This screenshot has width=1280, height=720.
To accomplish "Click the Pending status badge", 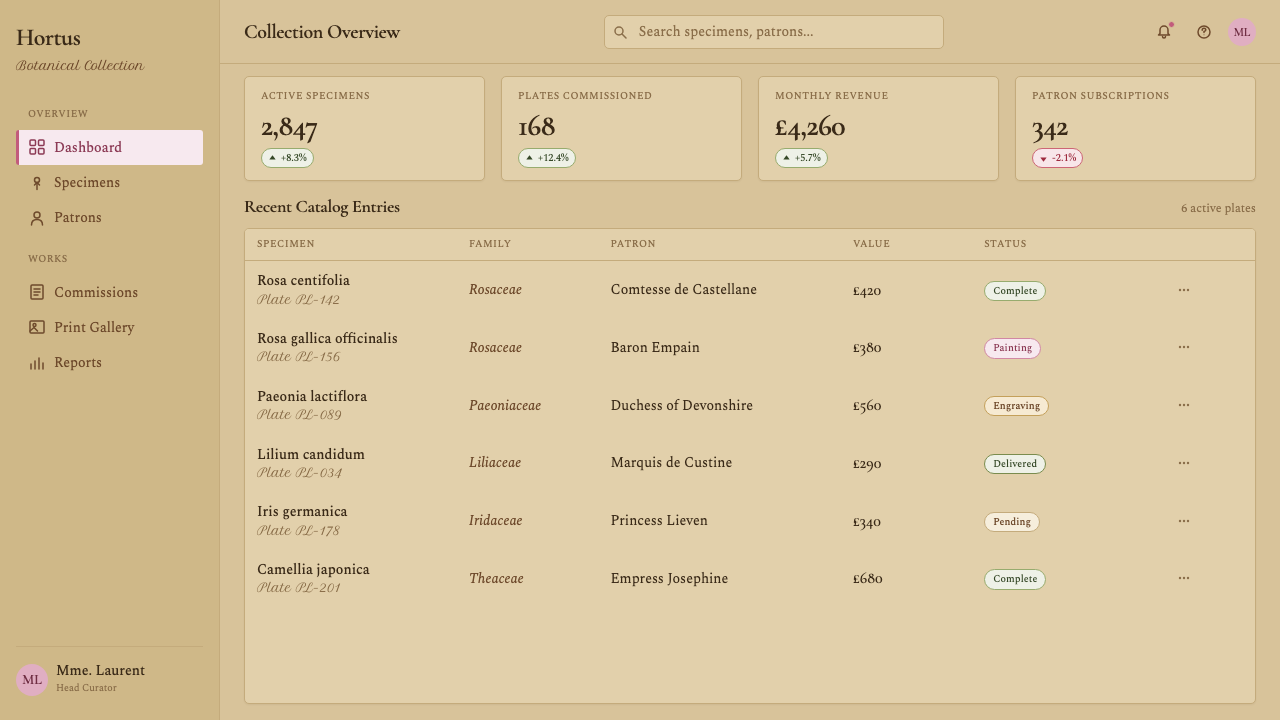I will [x=1012, y=522].
